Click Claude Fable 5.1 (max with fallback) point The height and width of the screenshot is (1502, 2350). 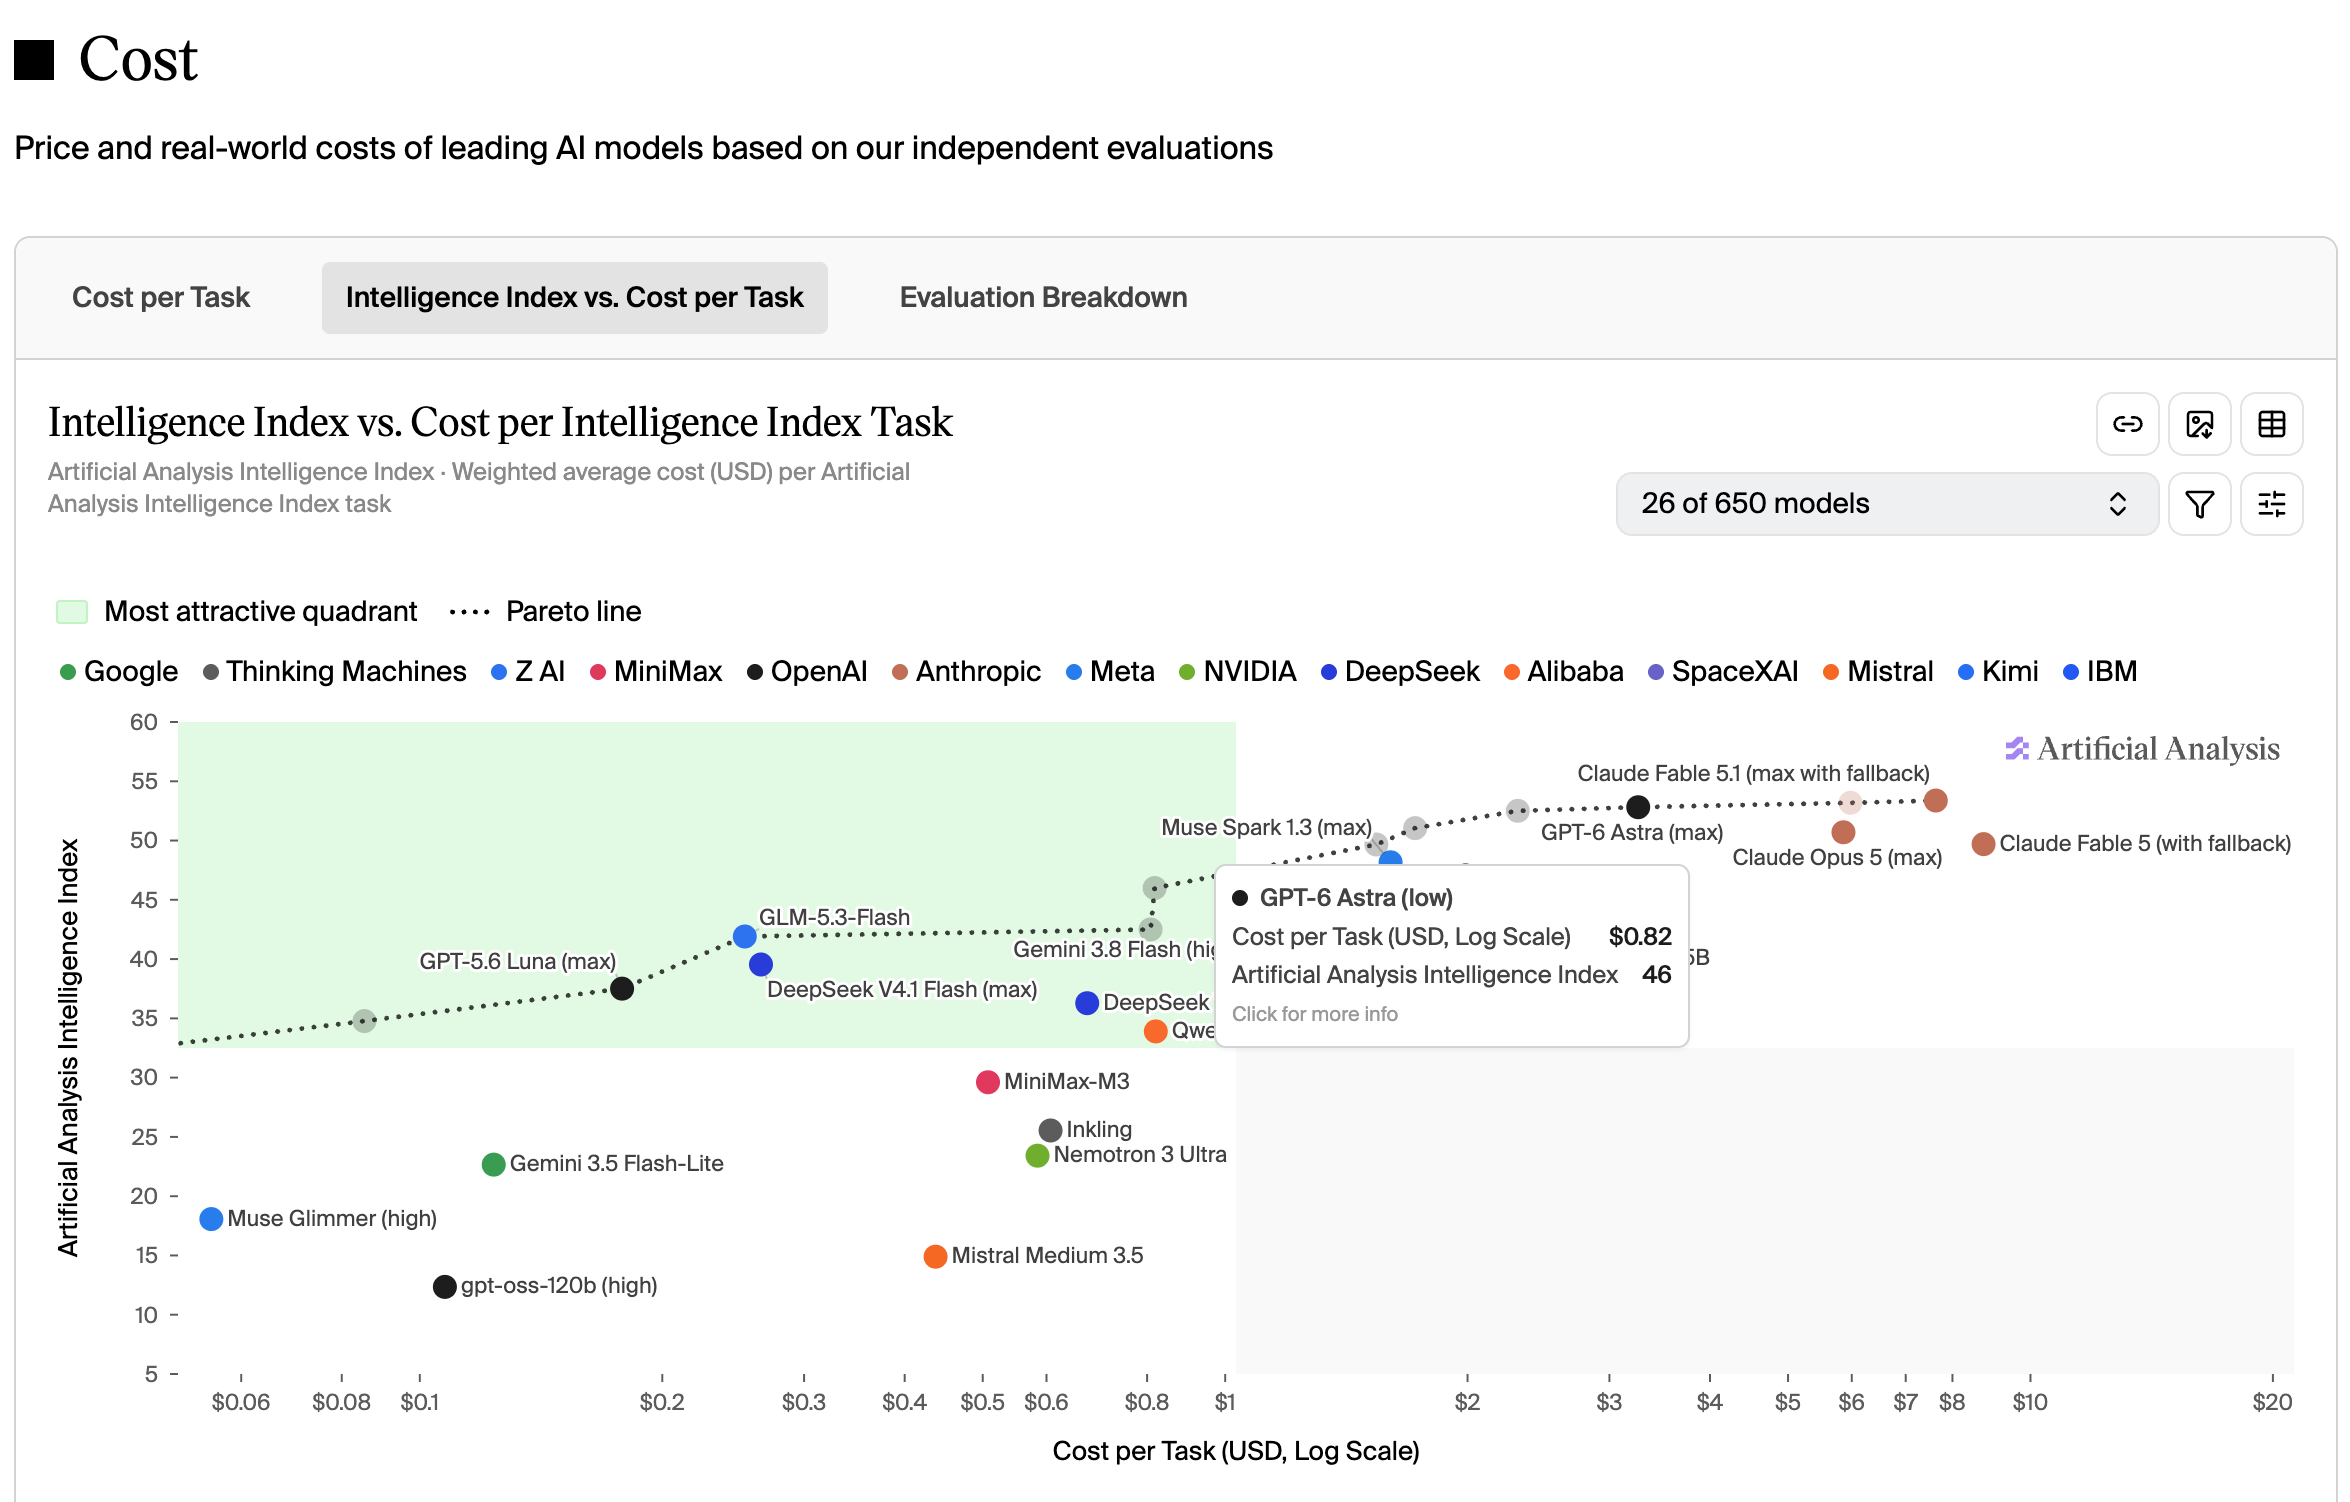(1935, 801)
